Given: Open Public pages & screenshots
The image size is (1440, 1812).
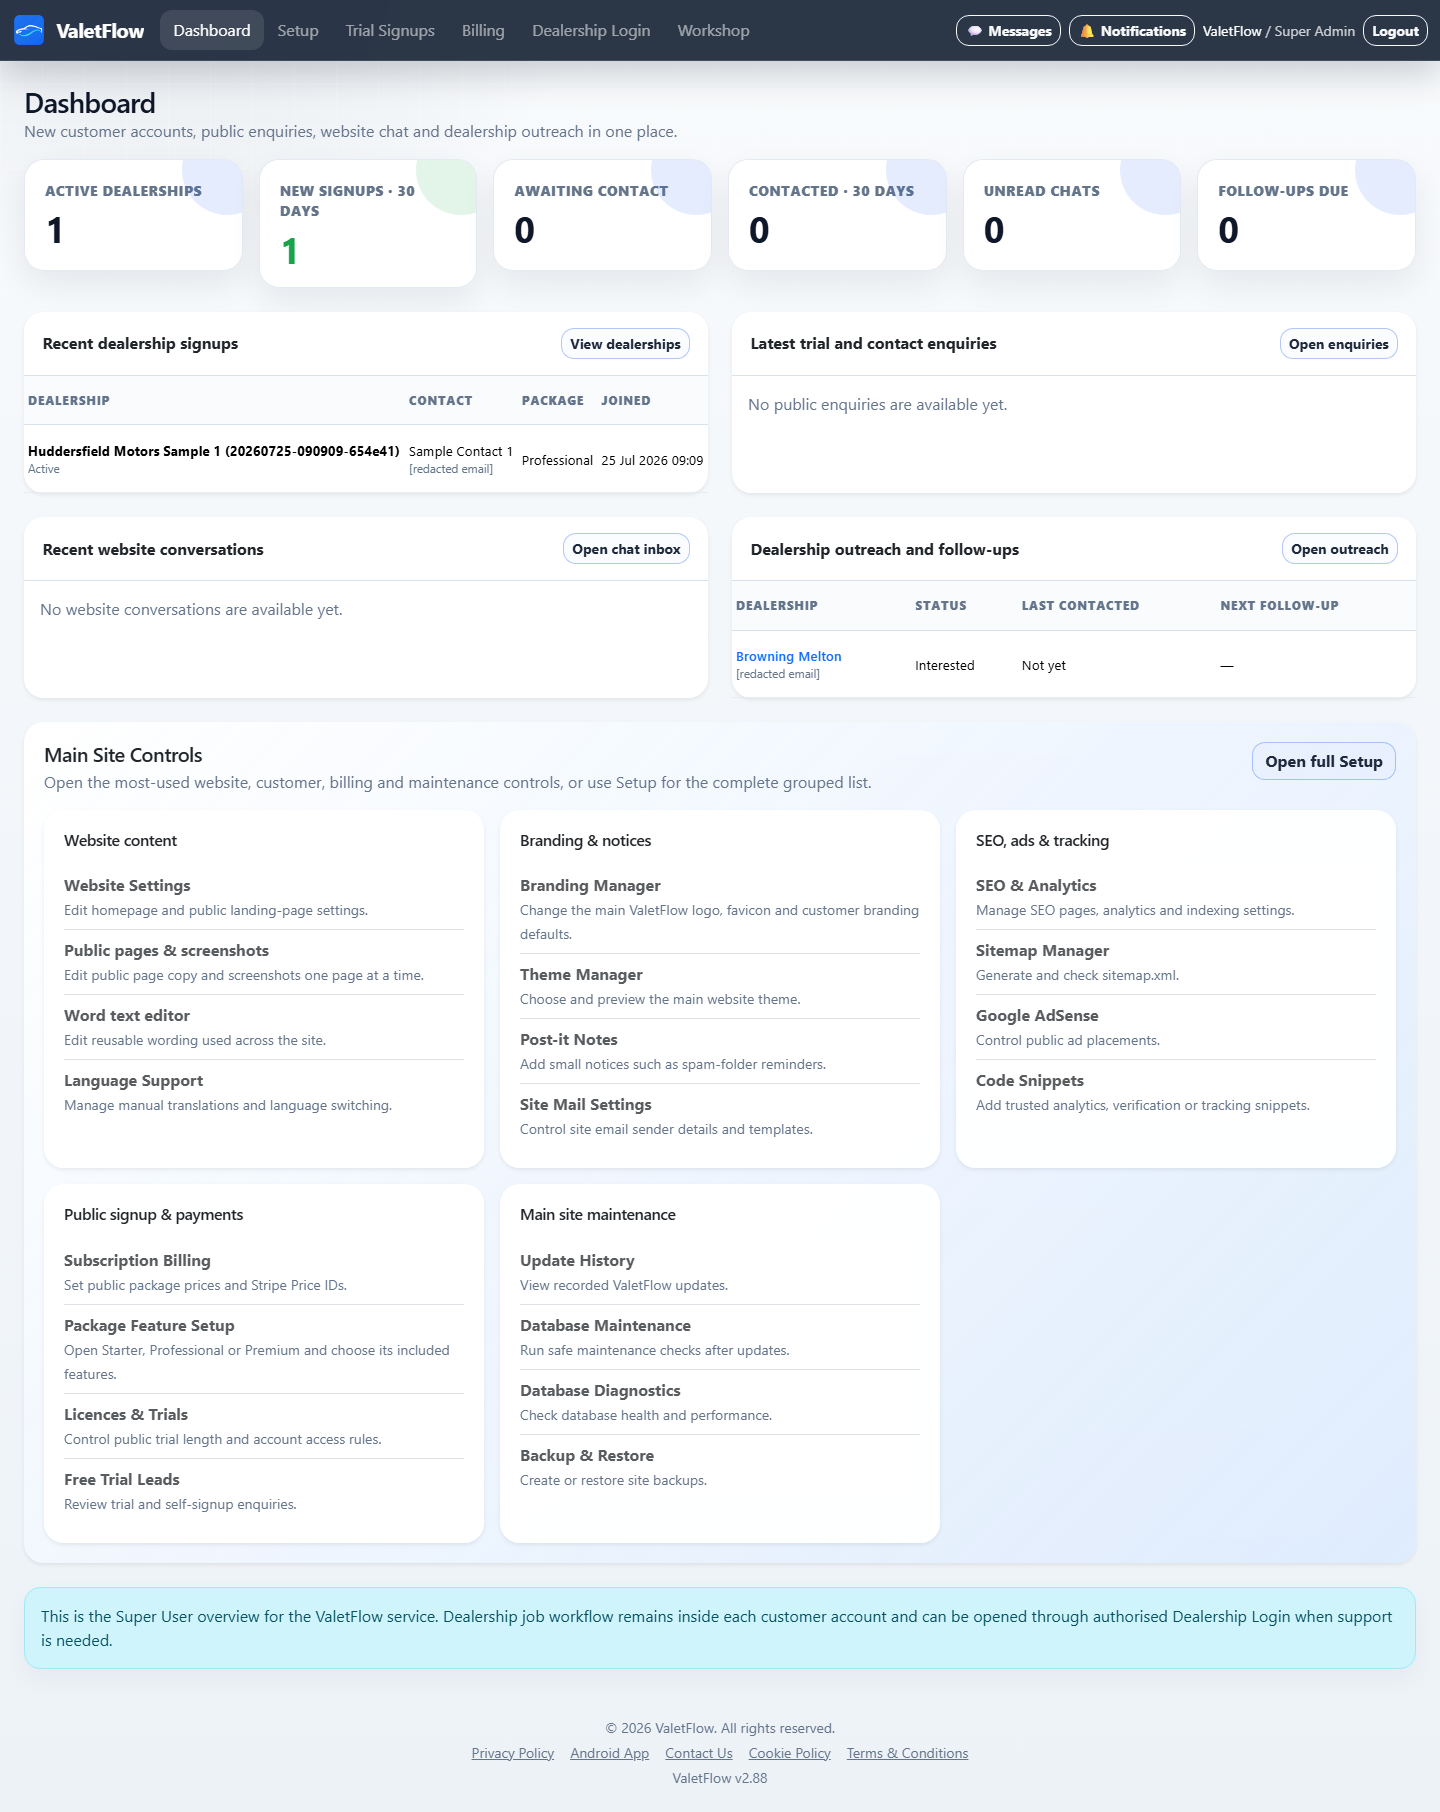Looking at the screenshot, I should [x=166, y=951].
